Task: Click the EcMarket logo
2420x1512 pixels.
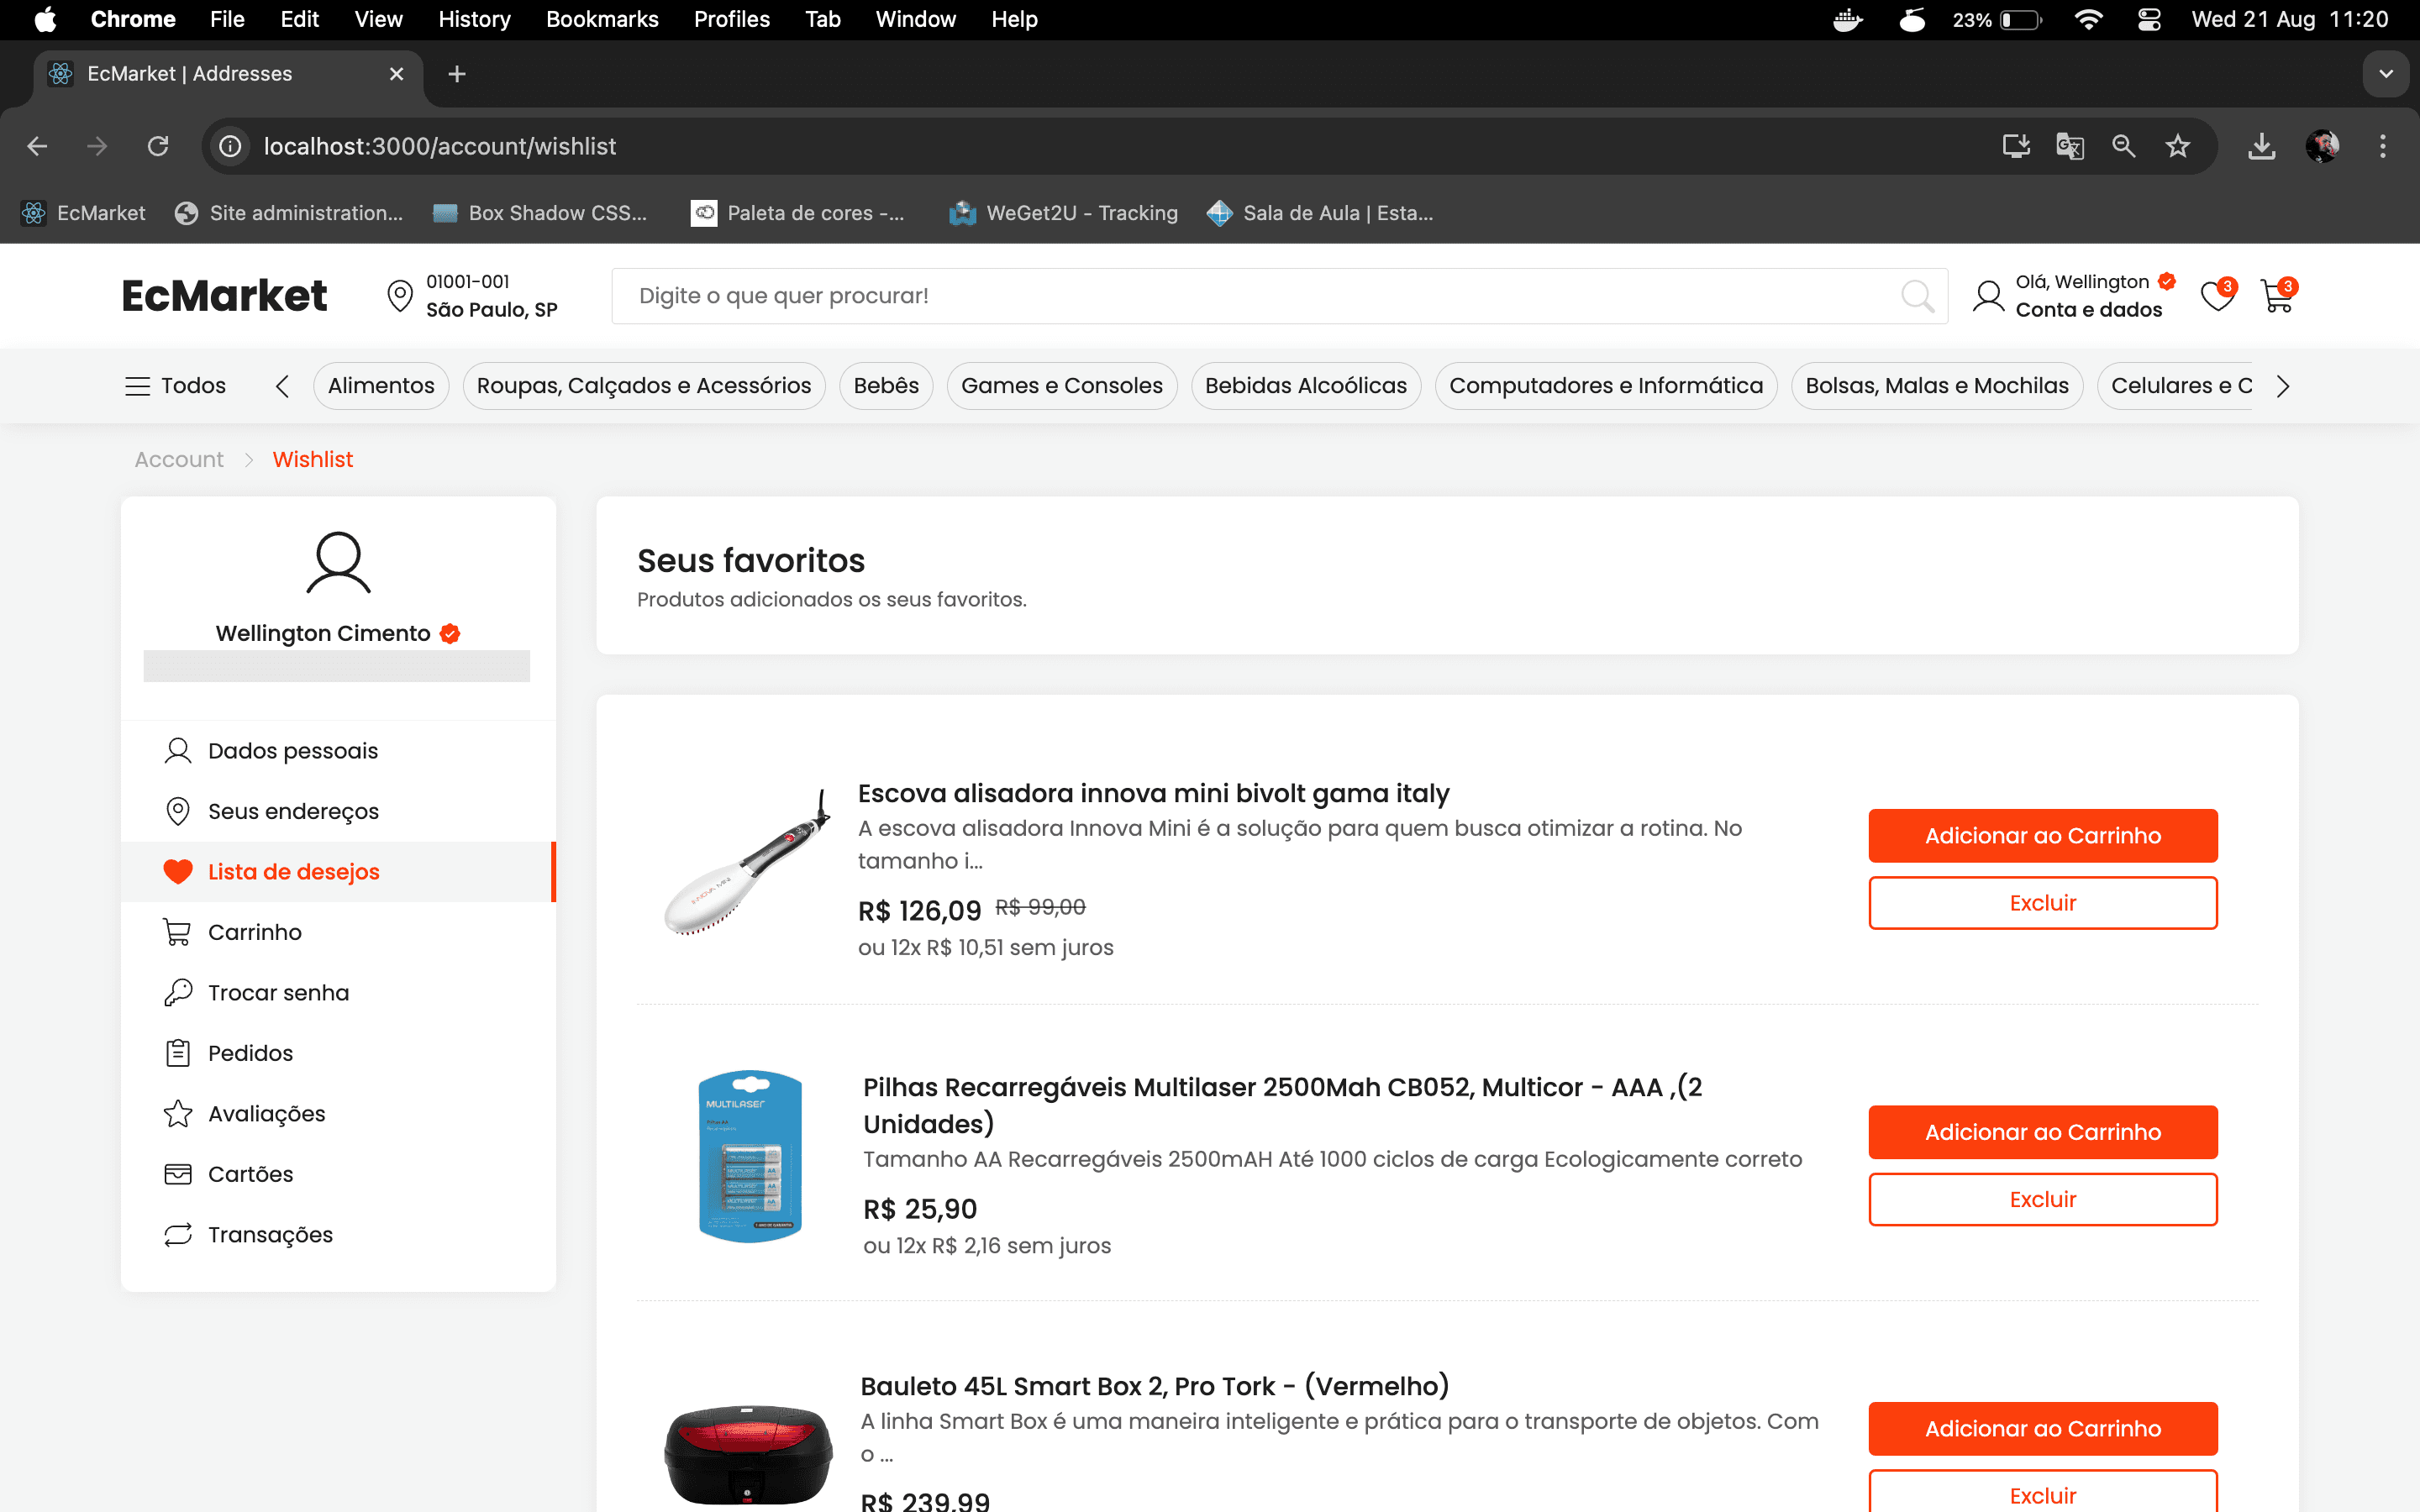Action: click(224, 296)
